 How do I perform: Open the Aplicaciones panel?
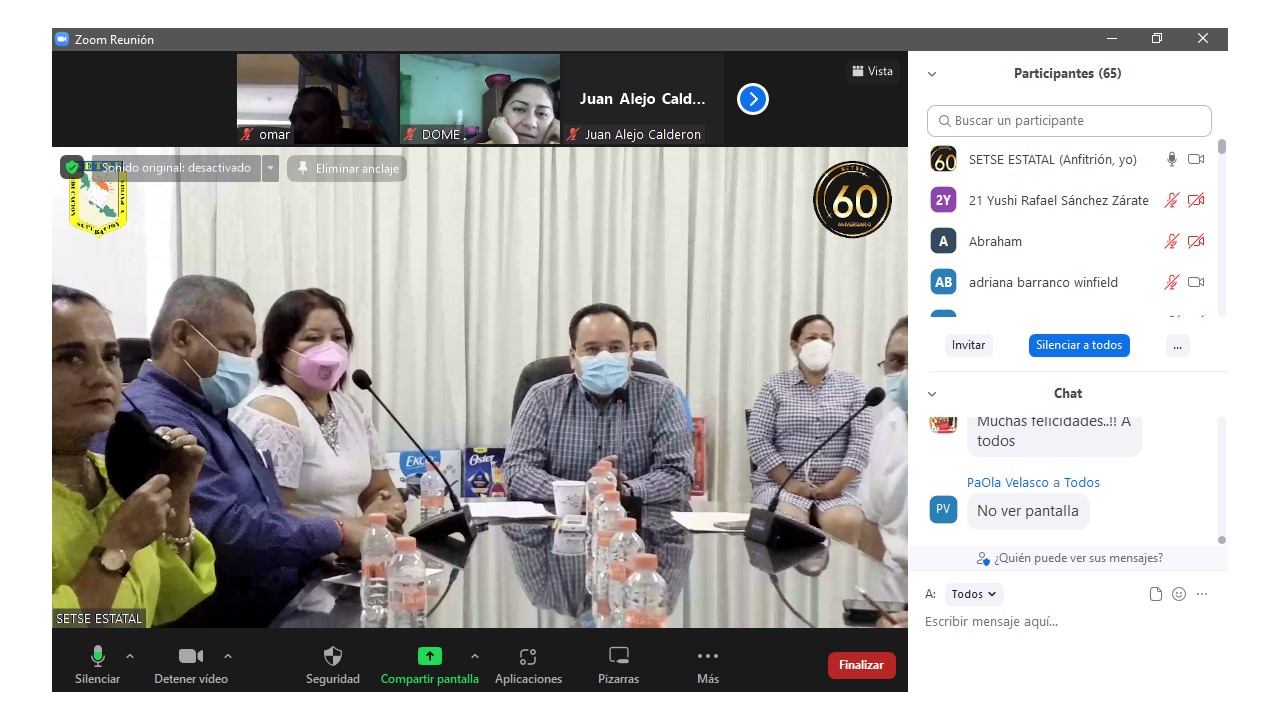click(528, 665)
